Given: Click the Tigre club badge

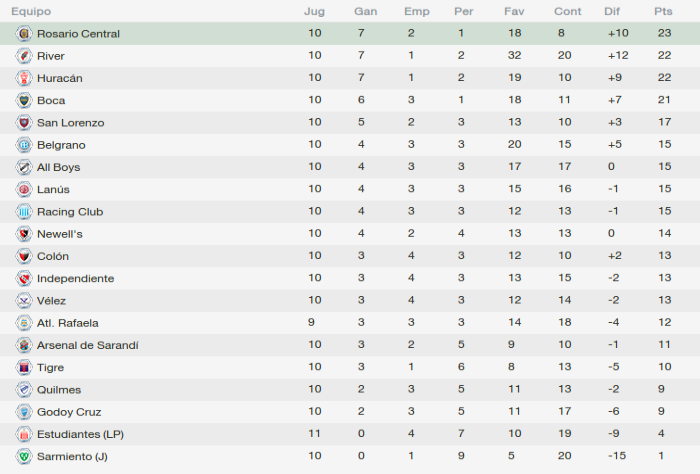Looking at the screenshot, I should tap(24, 367).
